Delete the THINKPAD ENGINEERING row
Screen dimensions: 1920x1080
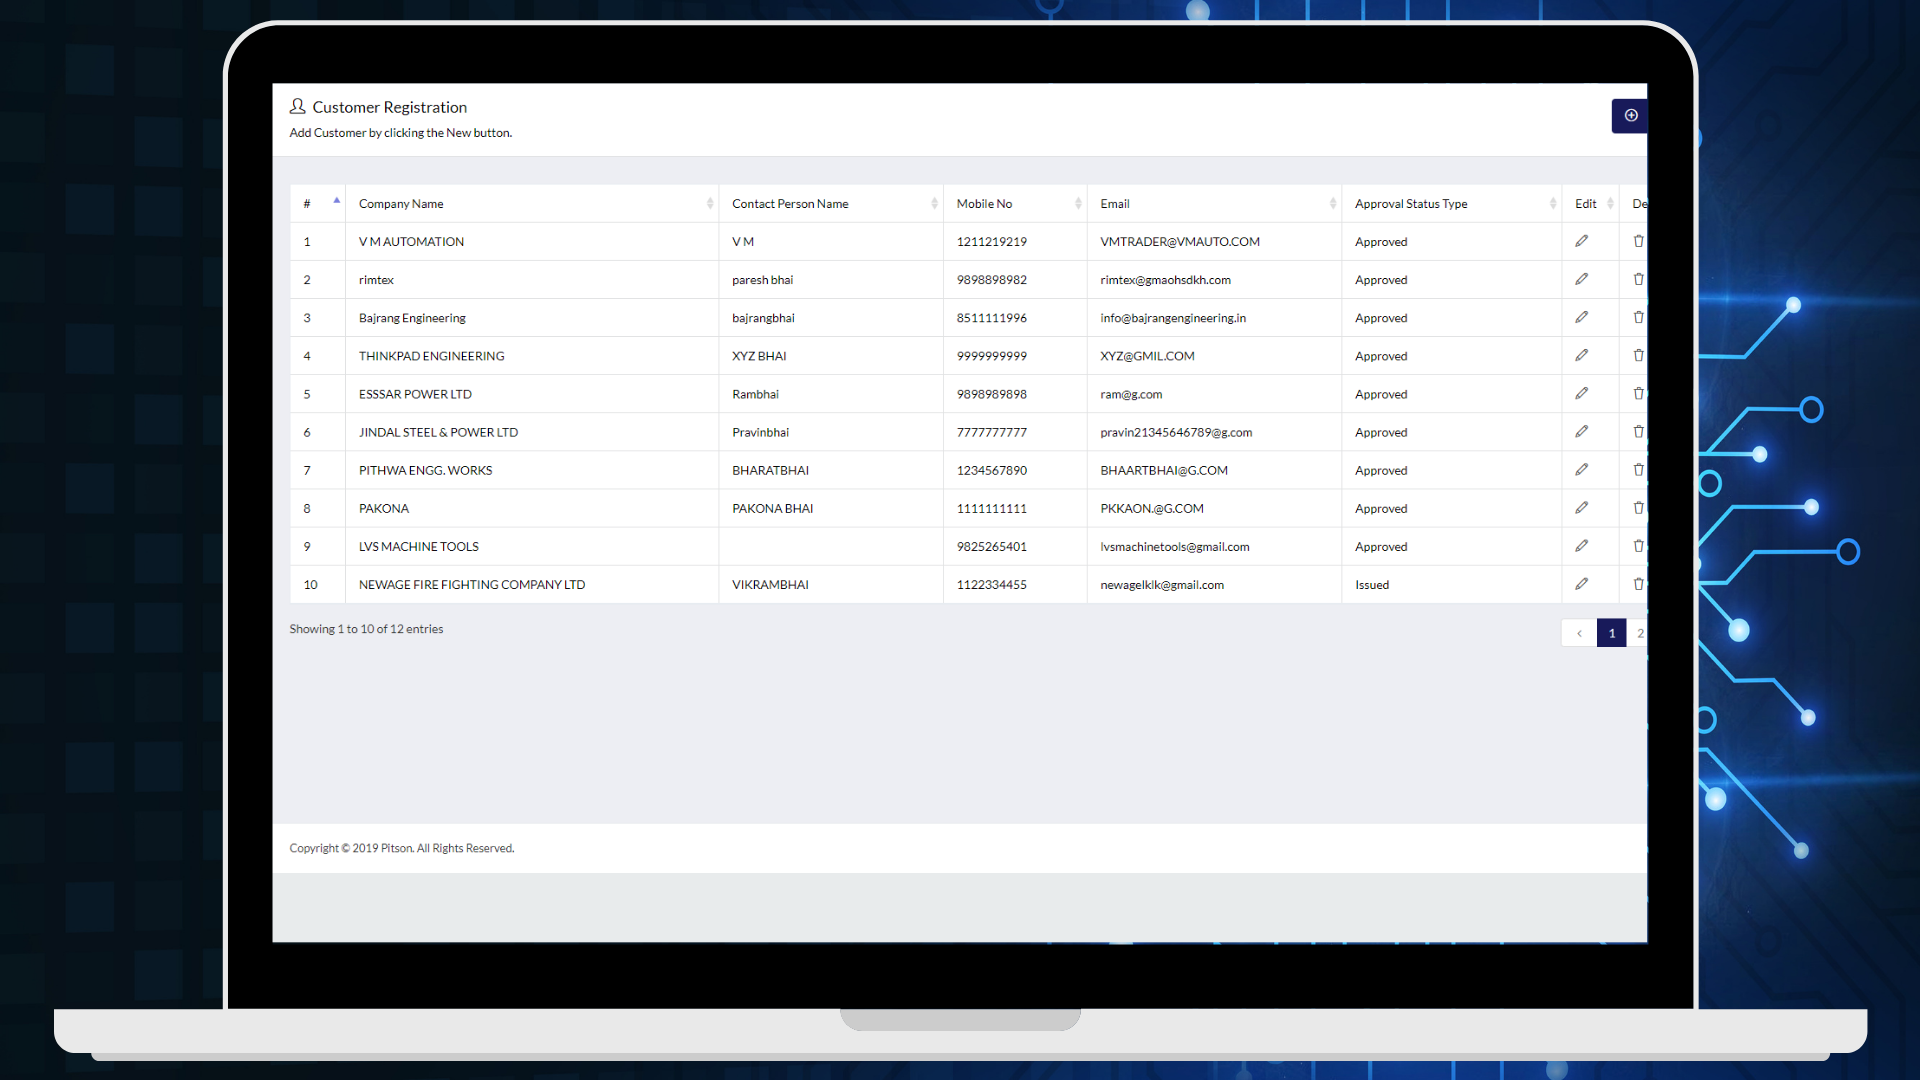click(x=1638, y=355)
